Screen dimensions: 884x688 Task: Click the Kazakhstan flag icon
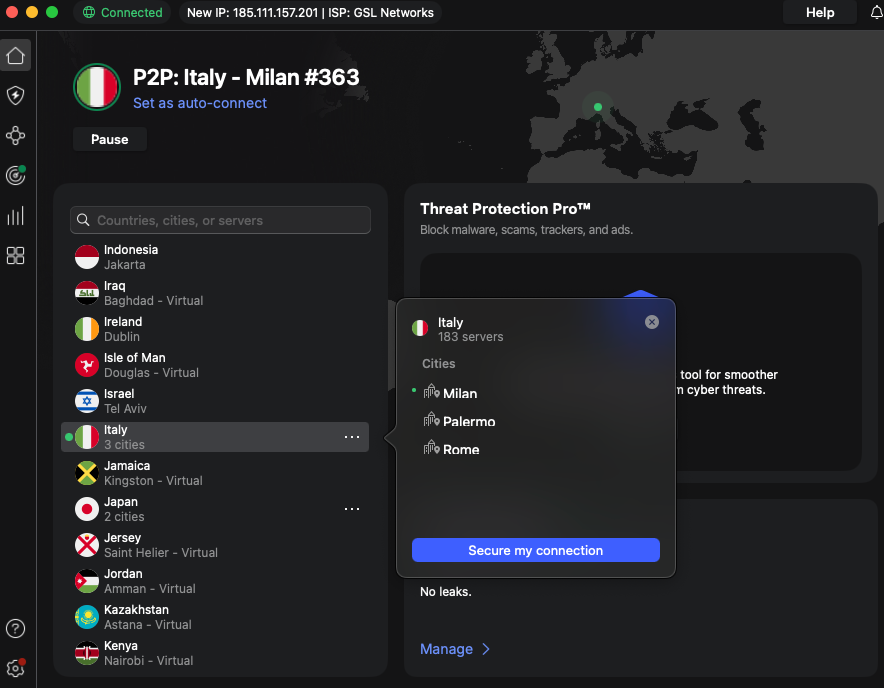tap(87, 618)
